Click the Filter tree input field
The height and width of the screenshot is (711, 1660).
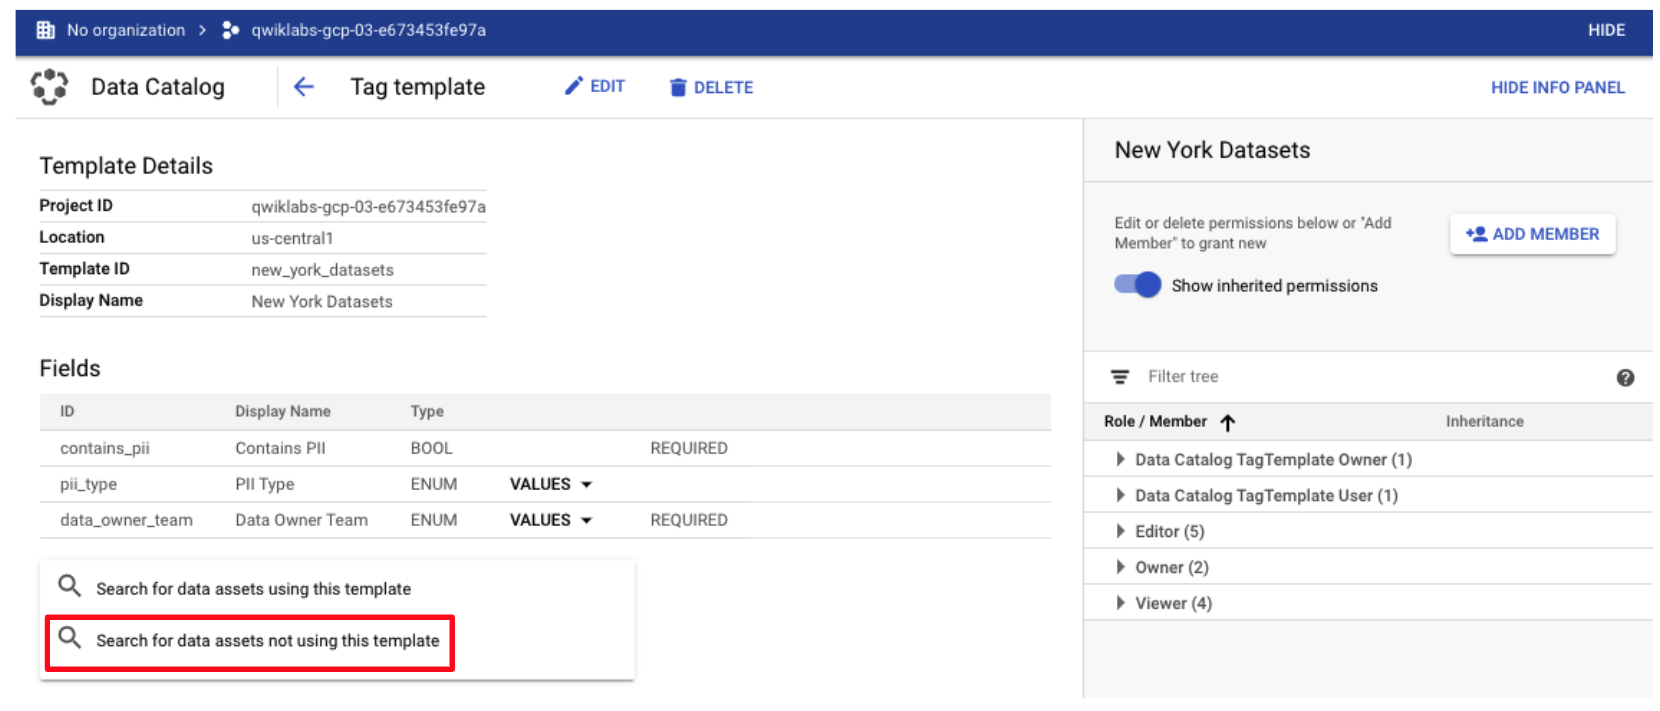[x=1370, y=377]
